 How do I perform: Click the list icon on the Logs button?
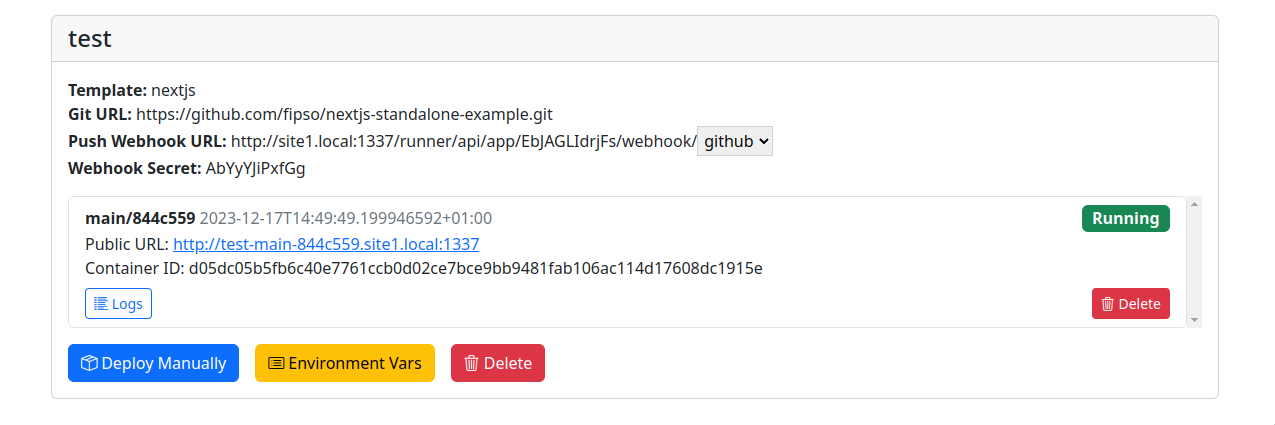pyautogui.click(x=101, y=304)
